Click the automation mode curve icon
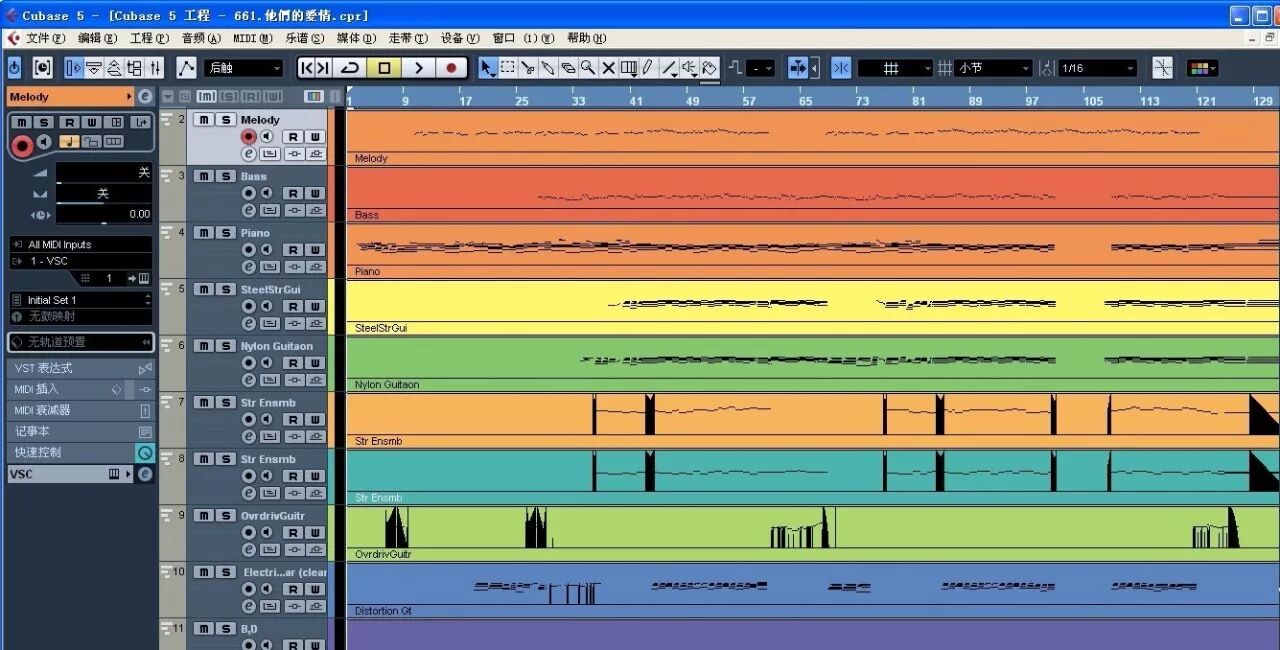 (x=186, y=68)
